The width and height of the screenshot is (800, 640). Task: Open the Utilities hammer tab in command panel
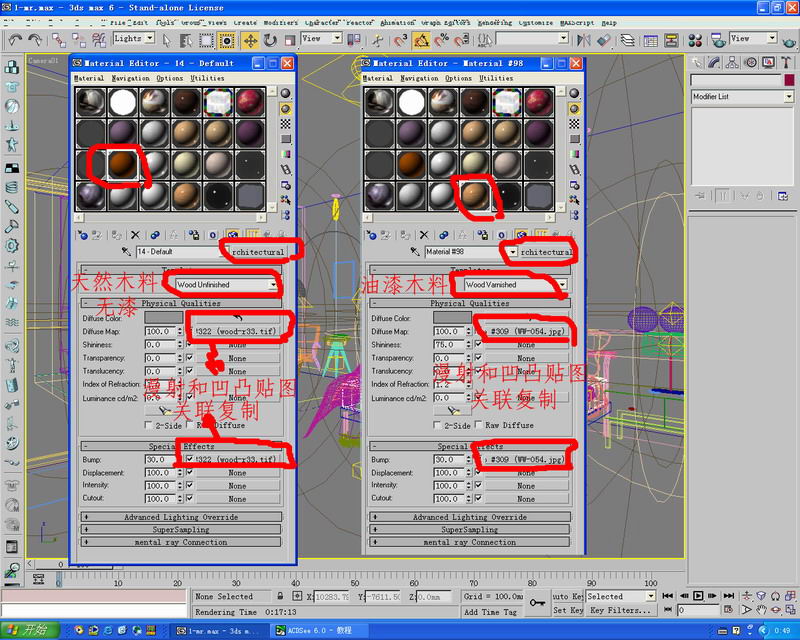pos(786,63)
